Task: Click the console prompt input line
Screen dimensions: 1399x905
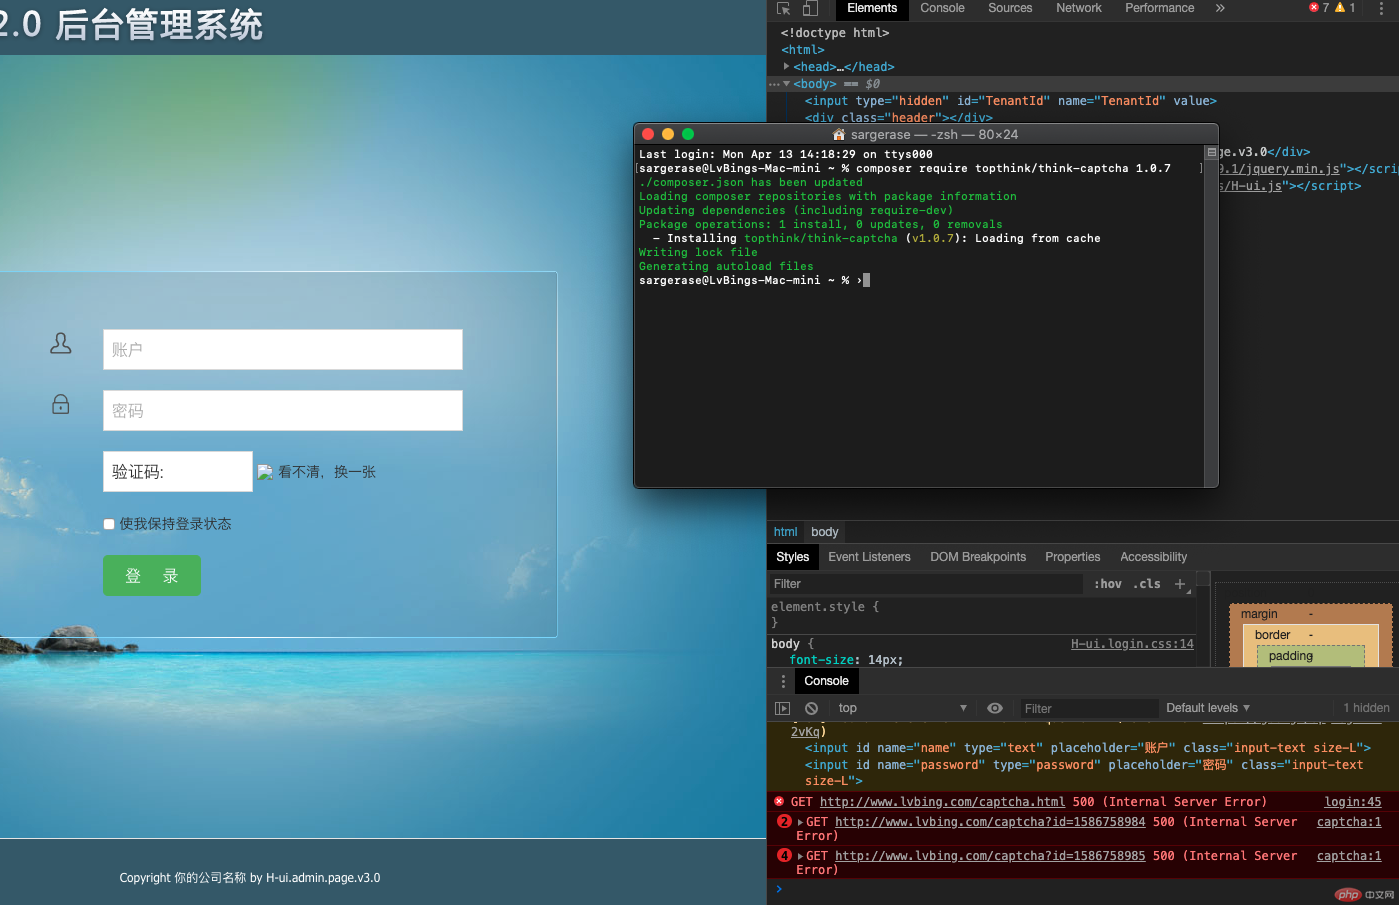Action: (x=1083, y=889)
